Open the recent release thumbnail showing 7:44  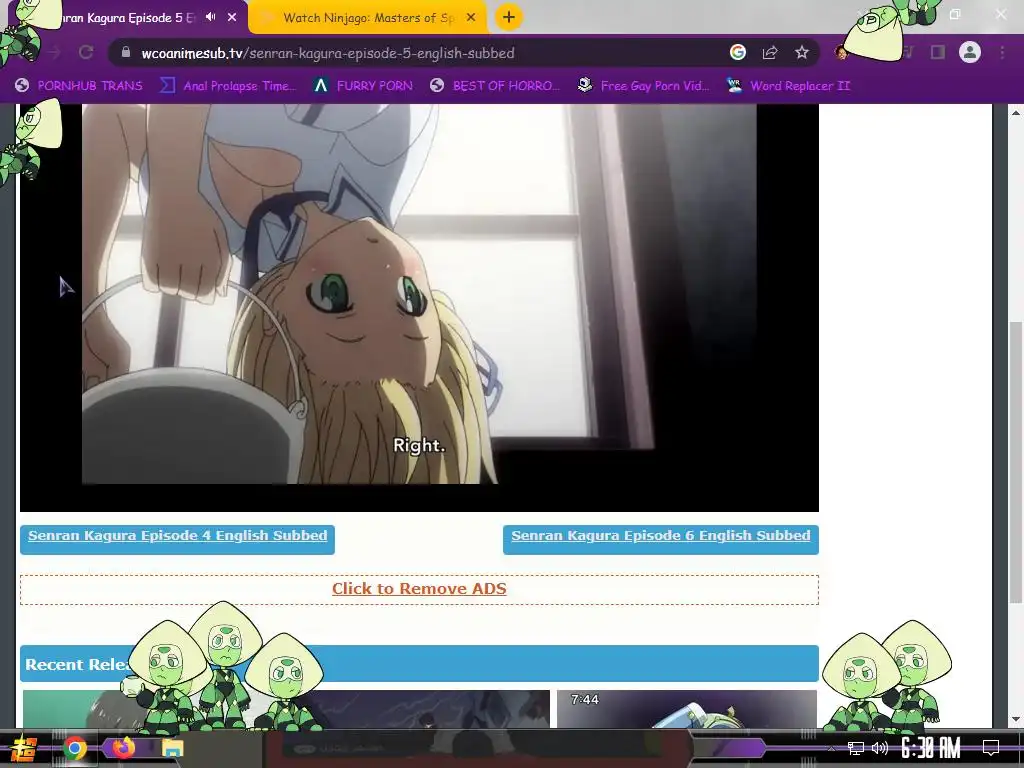point(687,709)
